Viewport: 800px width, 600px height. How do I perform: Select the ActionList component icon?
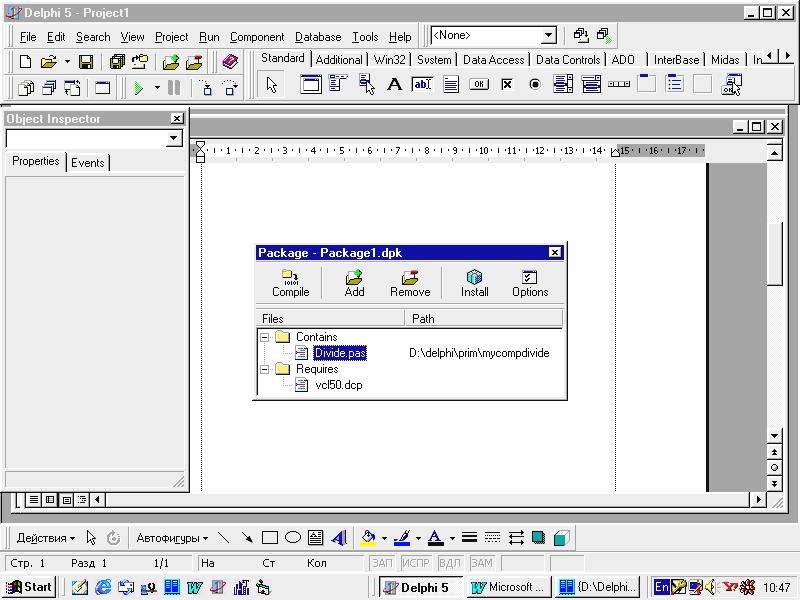[x=731, y=85]
